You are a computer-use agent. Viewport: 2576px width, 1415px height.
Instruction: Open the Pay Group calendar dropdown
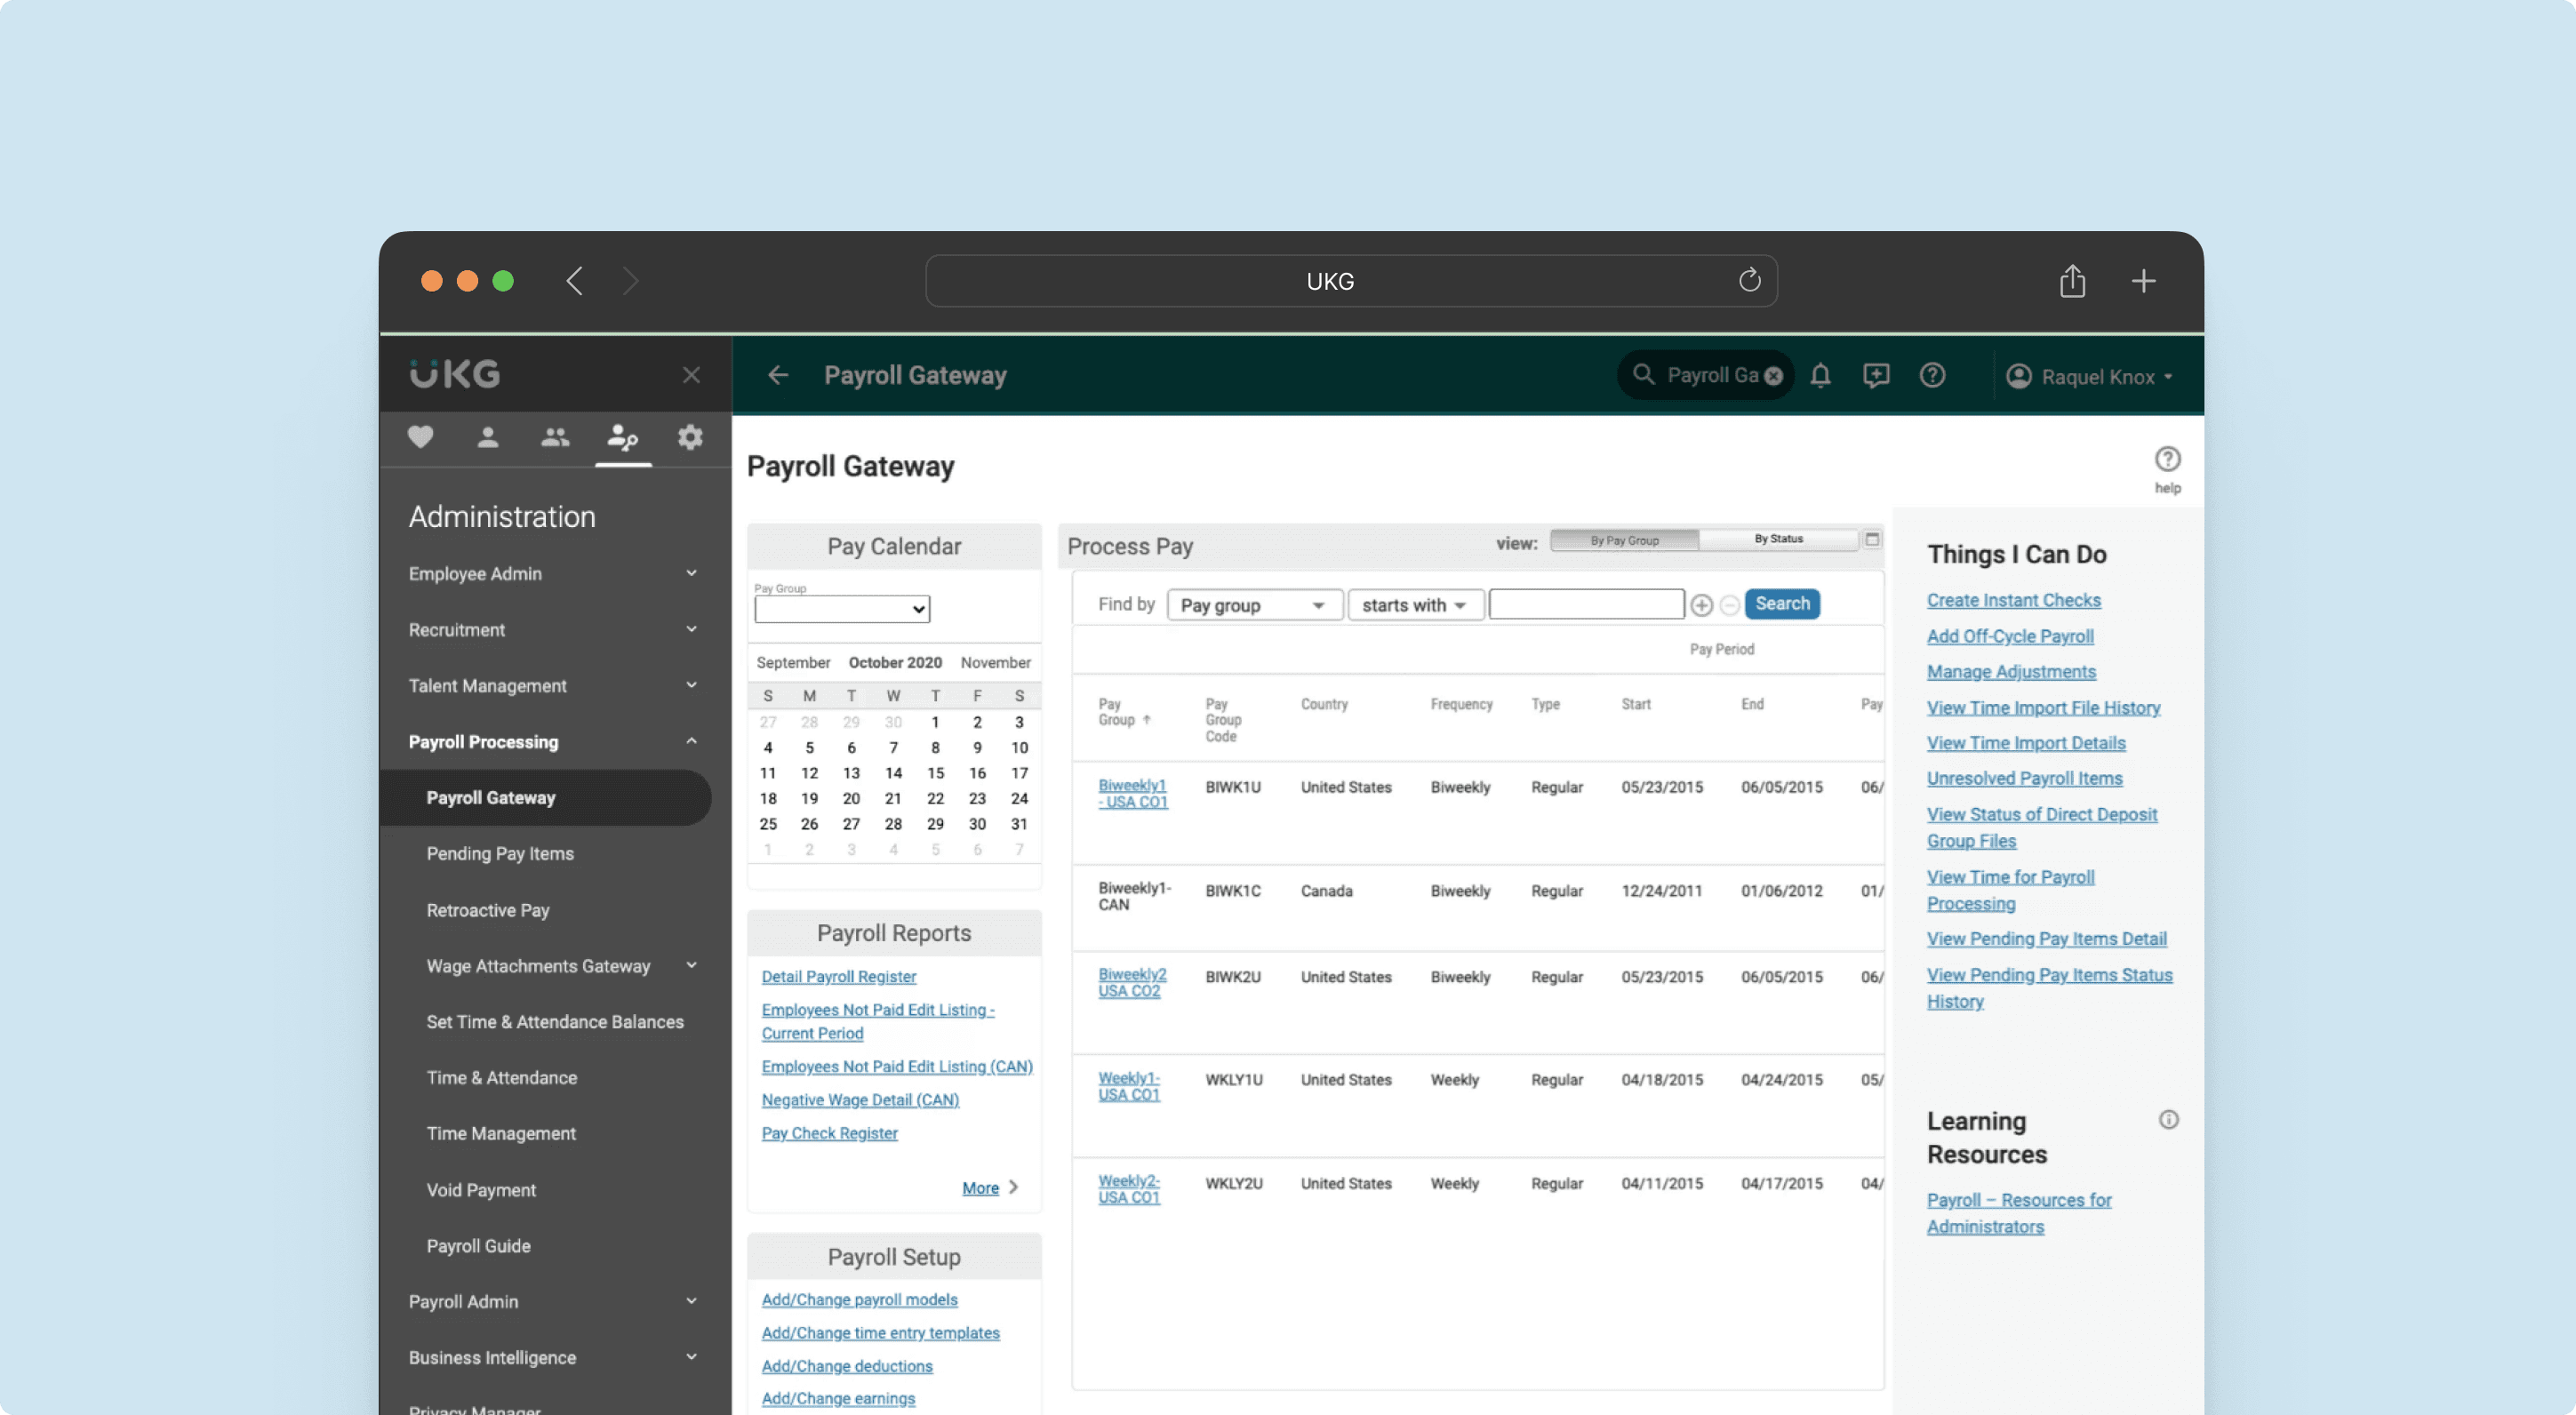(842, 609)
